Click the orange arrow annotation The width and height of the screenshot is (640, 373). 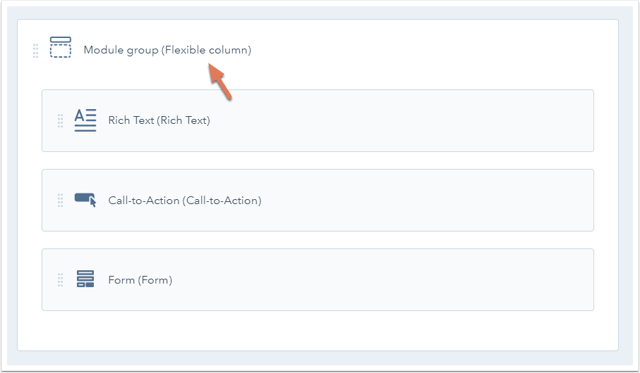pos(220,81)
